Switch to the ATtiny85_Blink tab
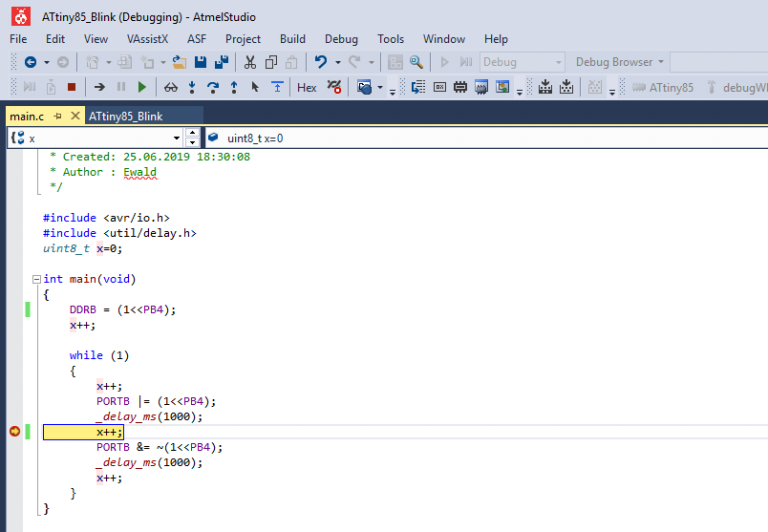This screenshot has height=532, width=768. (126, 116)
